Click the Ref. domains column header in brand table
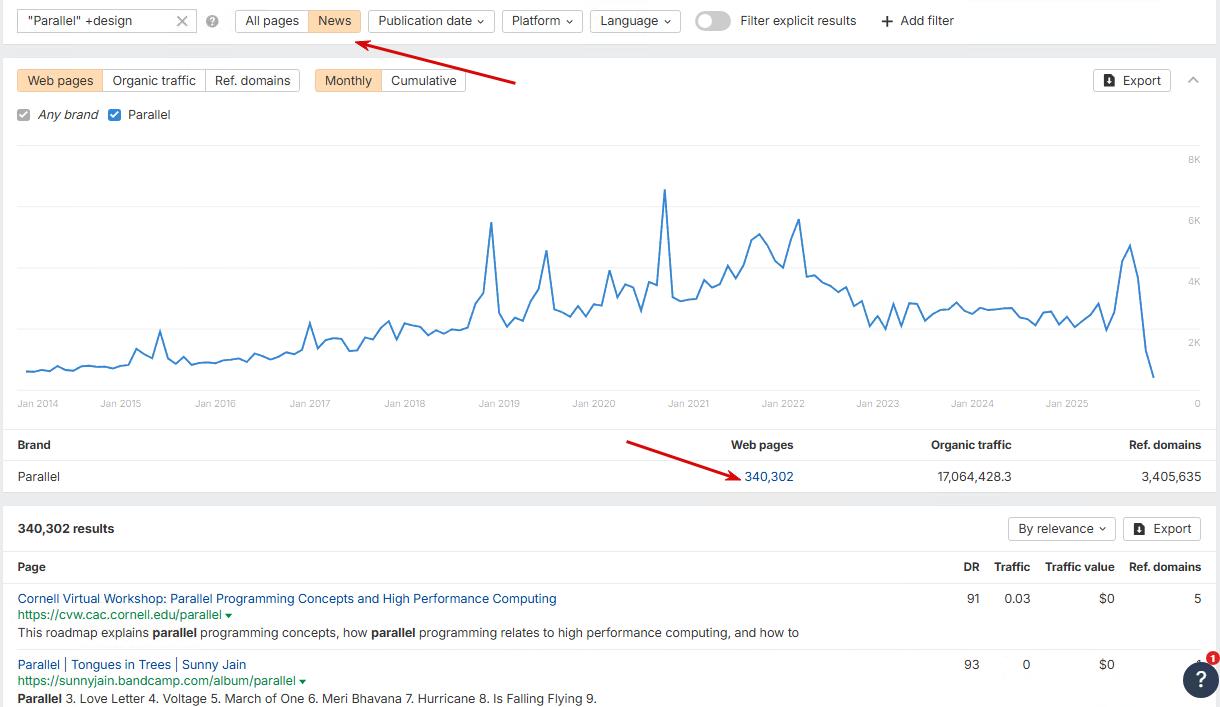Image resolution: width=1220 pixels, height=707 pixels. click(1165, 445)
